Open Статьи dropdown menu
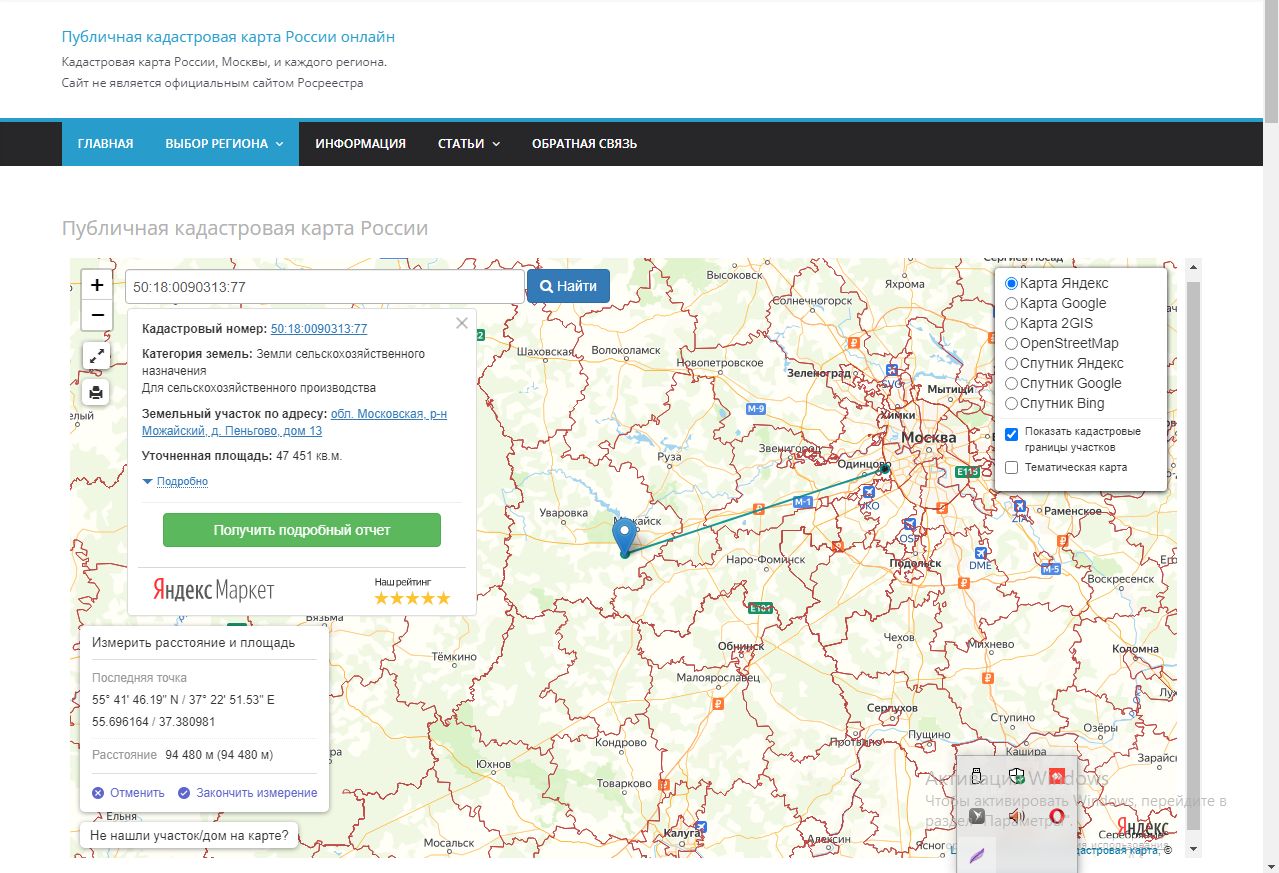 tap(468, 143)
